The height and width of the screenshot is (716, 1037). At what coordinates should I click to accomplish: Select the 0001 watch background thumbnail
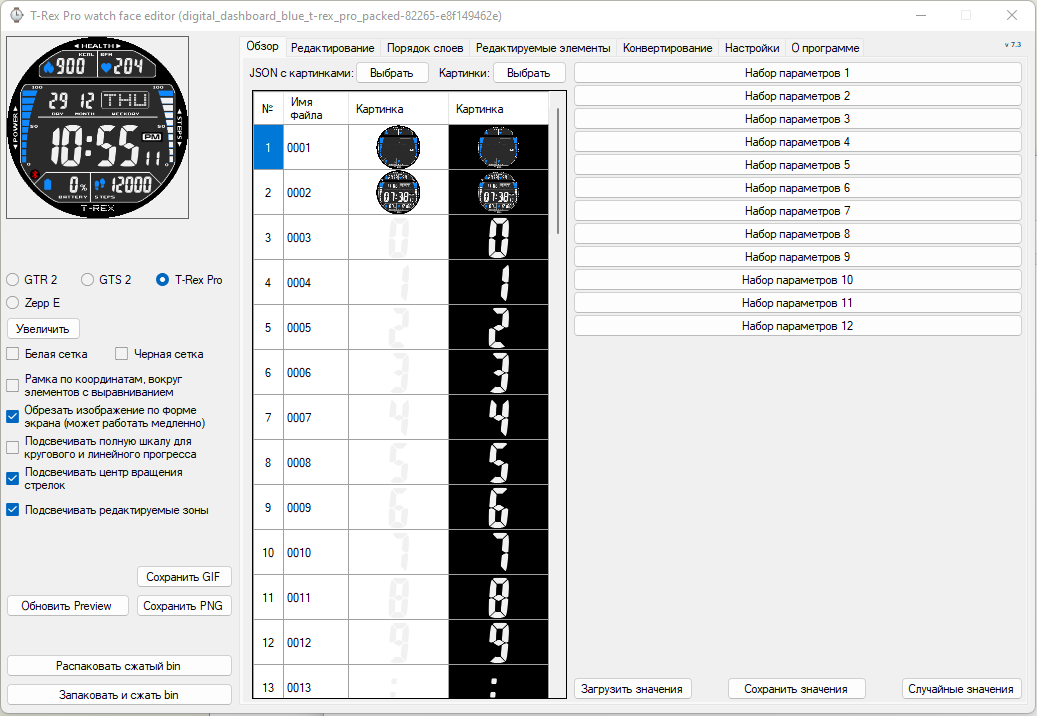[398, 147]
